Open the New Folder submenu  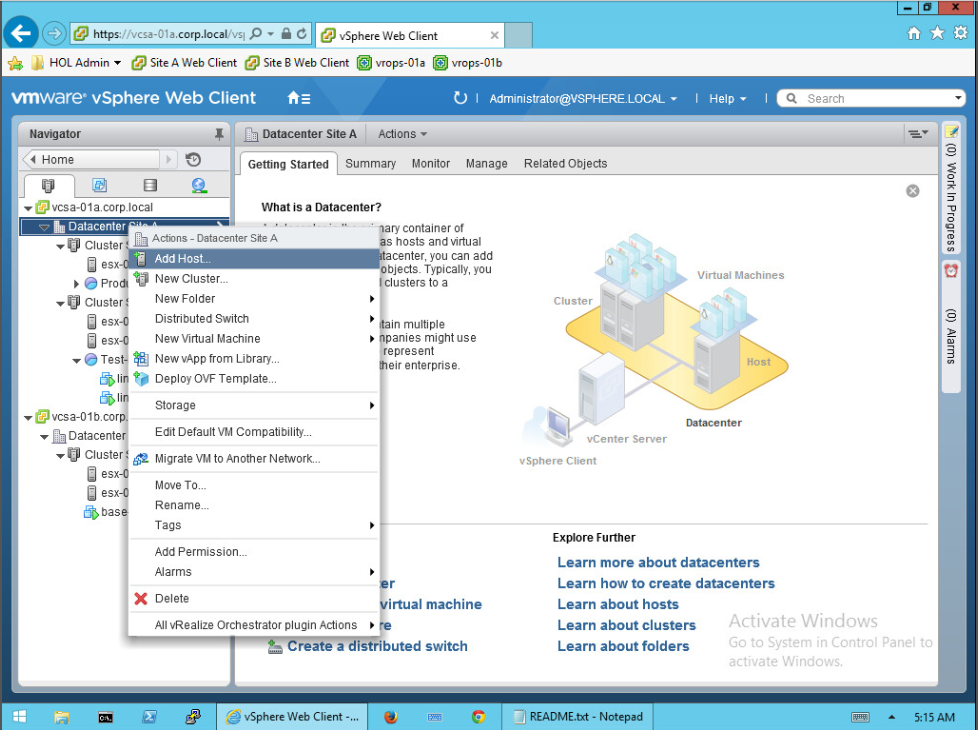click(254, 298)
